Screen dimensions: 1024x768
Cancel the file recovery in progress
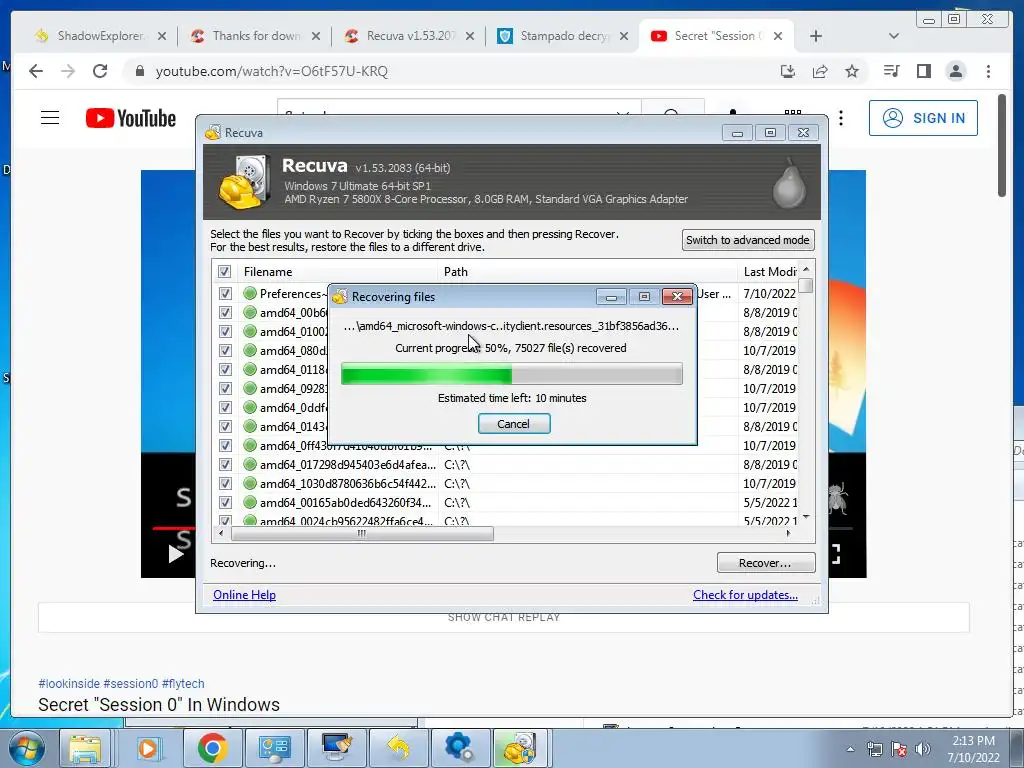coord(514,424)
